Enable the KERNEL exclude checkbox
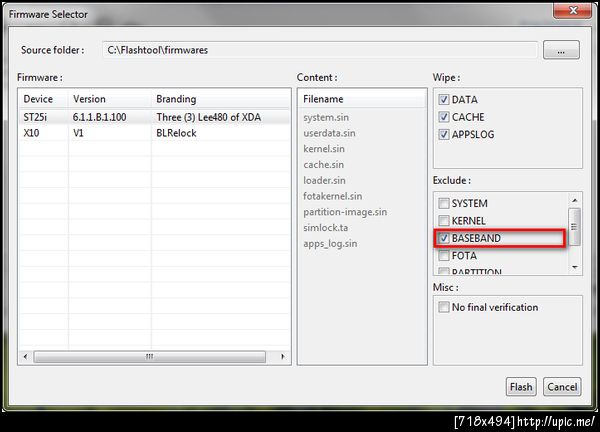600x432 pixels. [x=443, y=221]
